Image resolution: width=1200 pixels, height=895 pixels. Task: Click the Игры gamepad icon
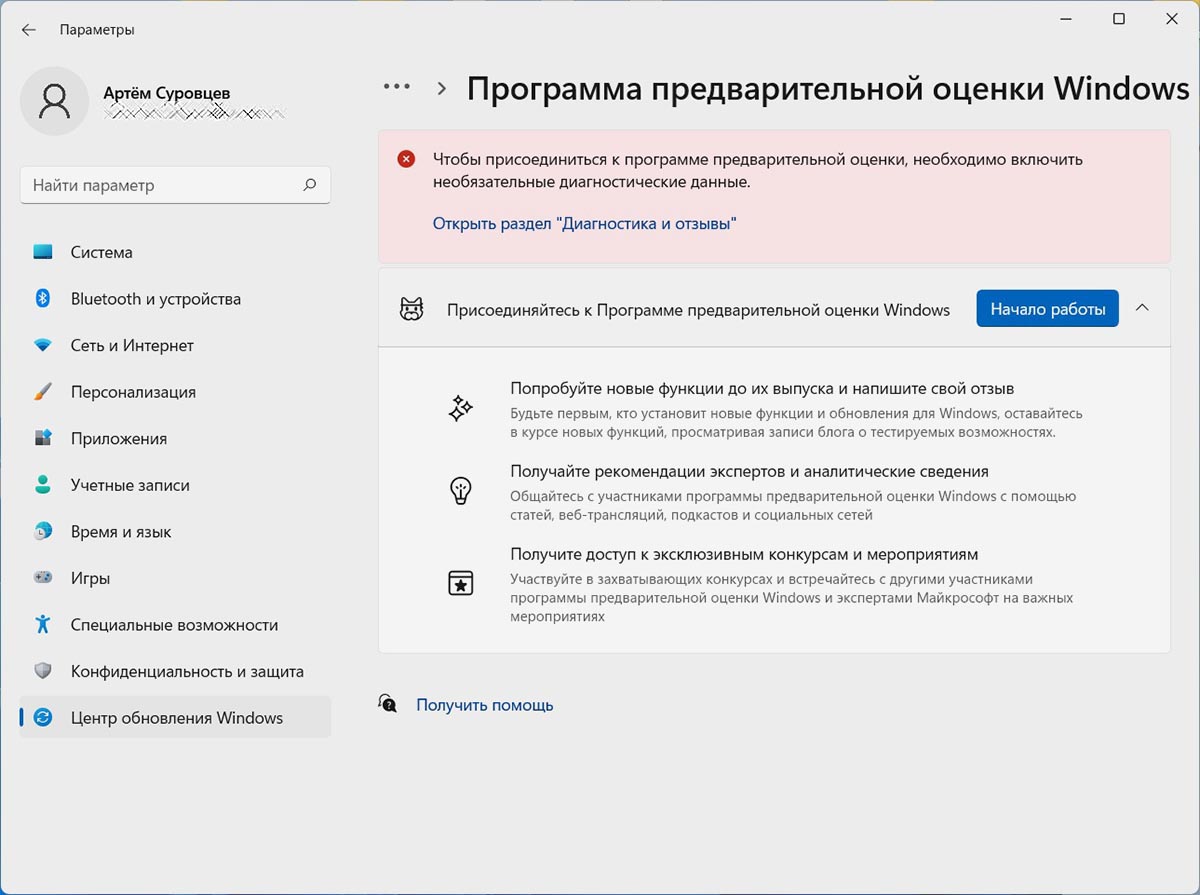43,578
